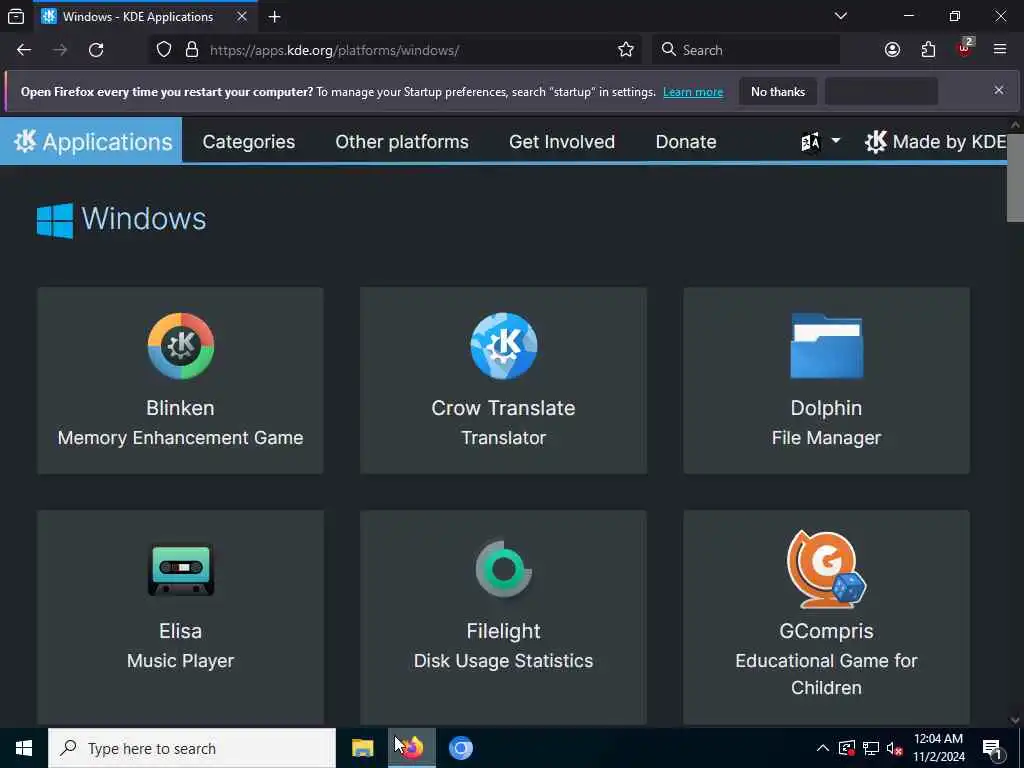Open the Filelight ring icon
Image resolution: width=1024 pixels, height=768 pixels.
(x=504, y=569)
